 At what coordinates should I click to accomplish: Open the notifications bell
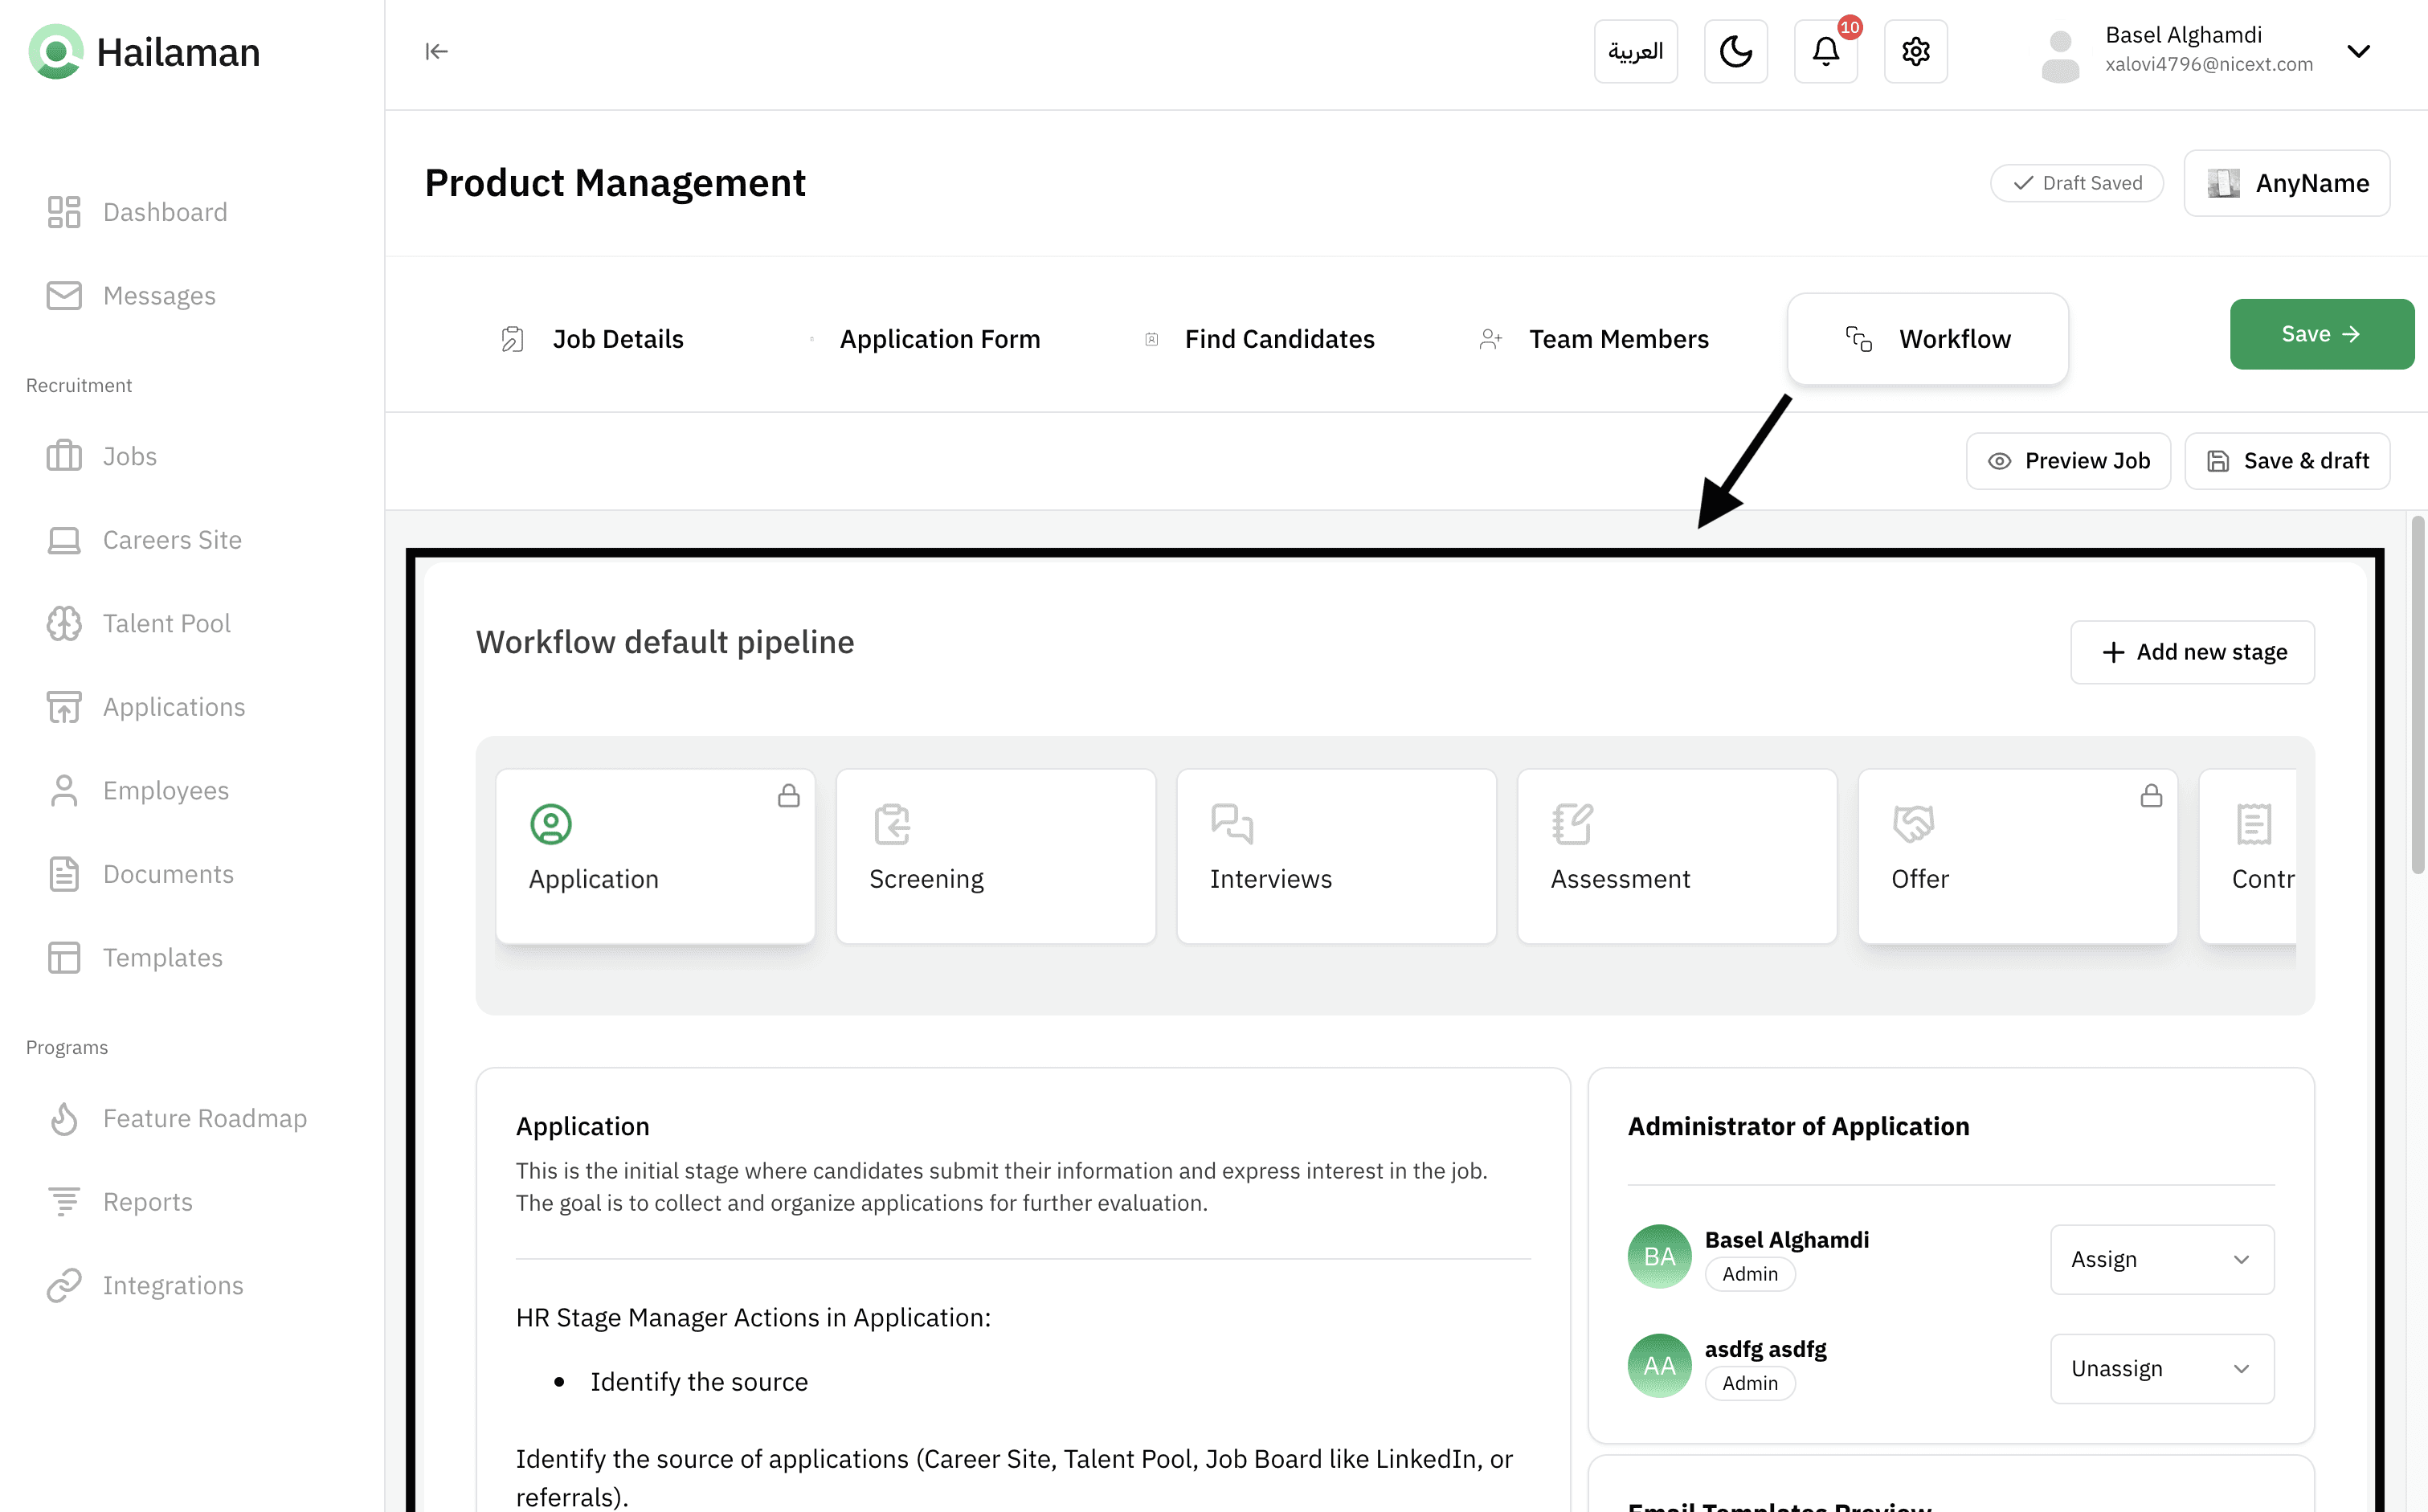tap(1825, 51)
